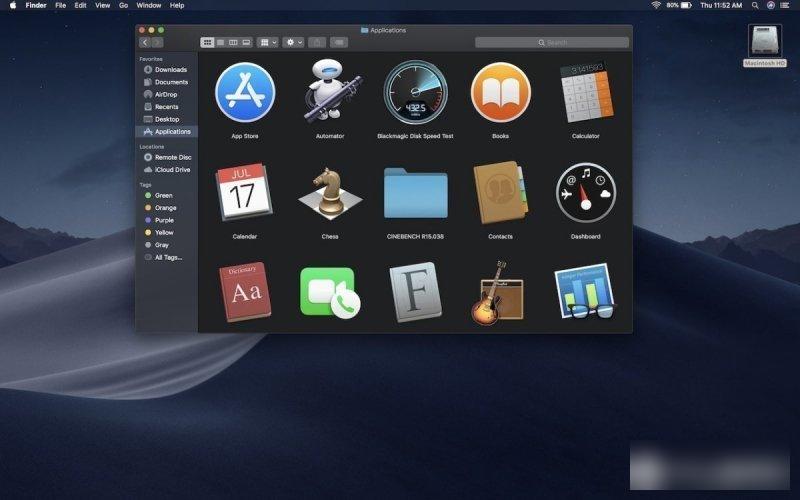The height and width of the screenshot is (500, 800).
Task: Open the Wi-Fi status menu
Action: (x=656, y=5)
